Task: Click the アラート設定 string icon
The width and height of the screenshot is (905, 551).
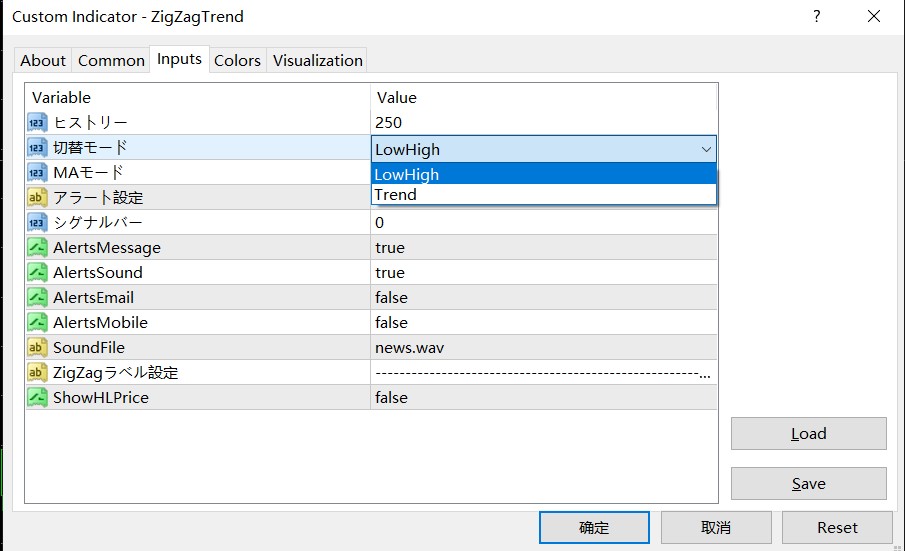Action: point(37,197)
